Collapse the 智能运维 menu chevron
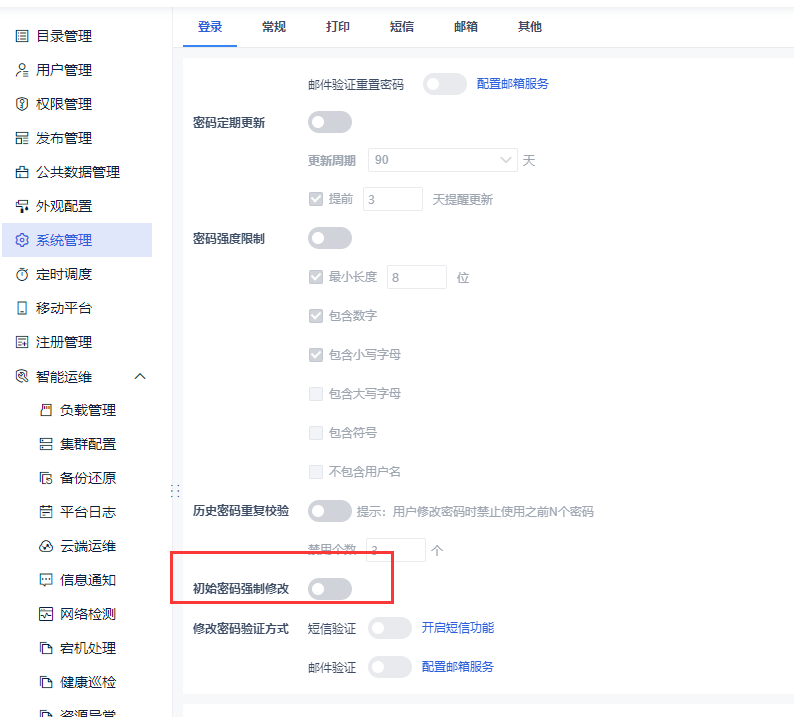 click(140, 376)
